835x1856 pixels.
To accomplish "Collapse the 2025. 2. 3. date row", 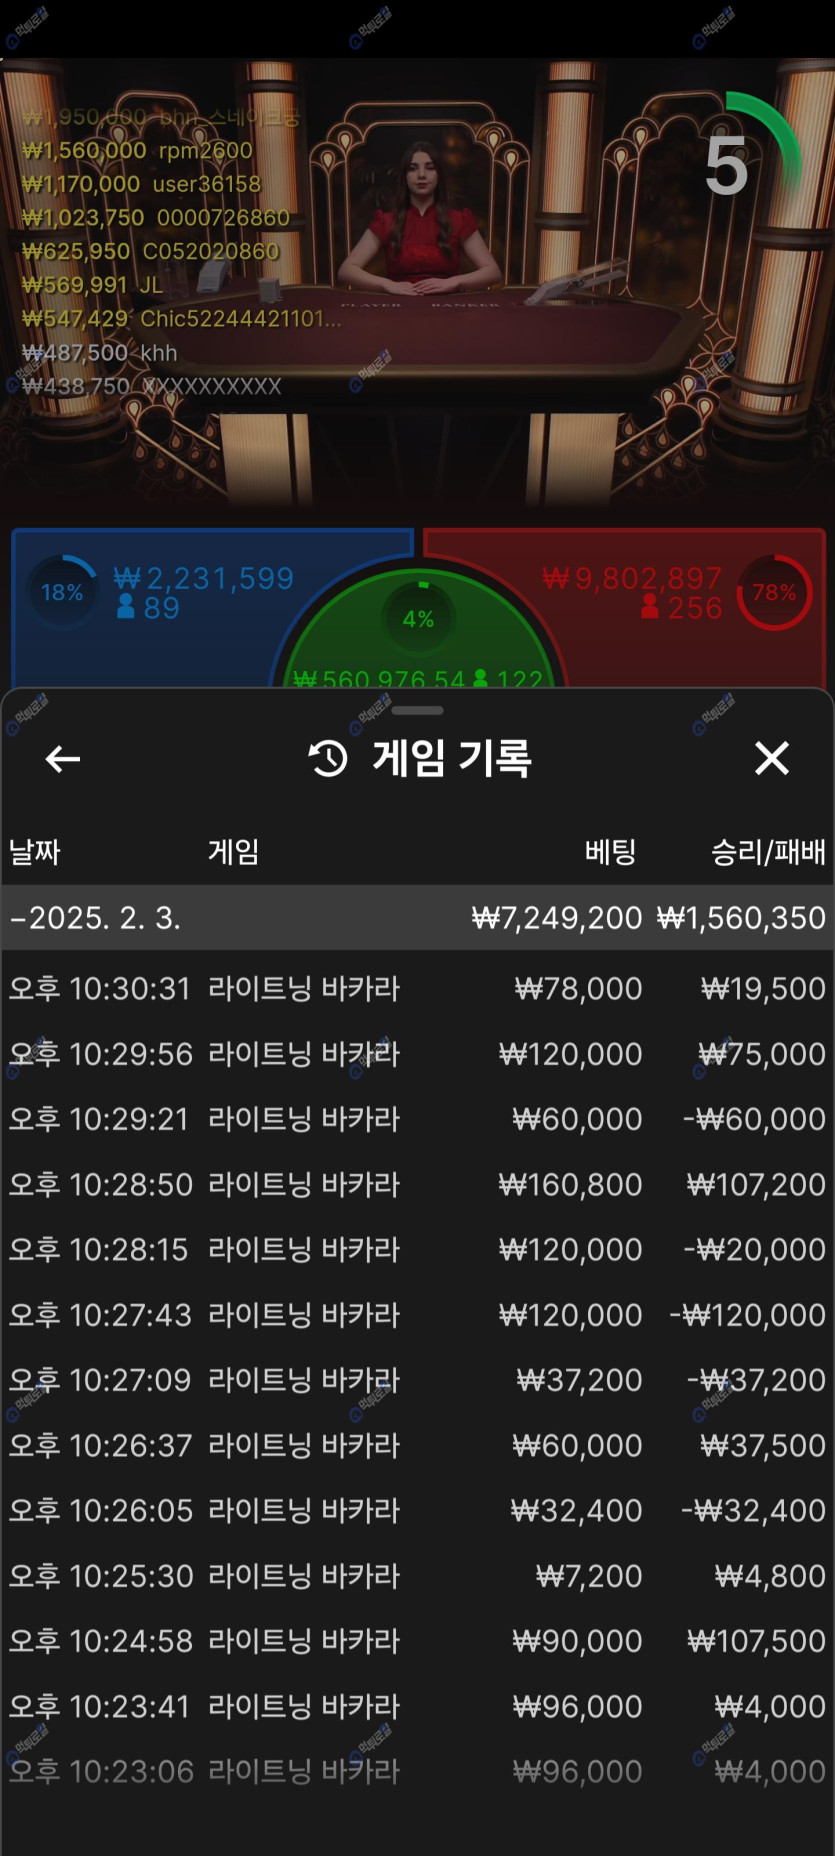I will point(18,918).
